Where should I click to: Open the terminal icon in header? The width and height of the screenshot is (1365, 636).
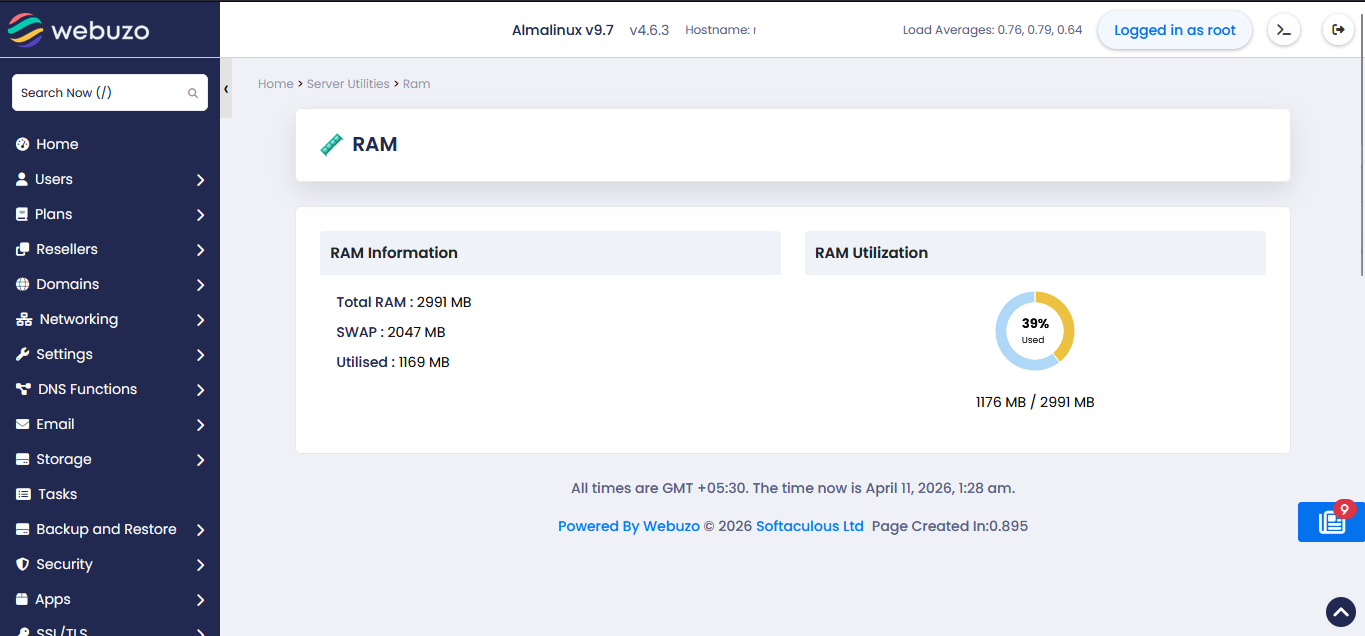(1284, 30)
